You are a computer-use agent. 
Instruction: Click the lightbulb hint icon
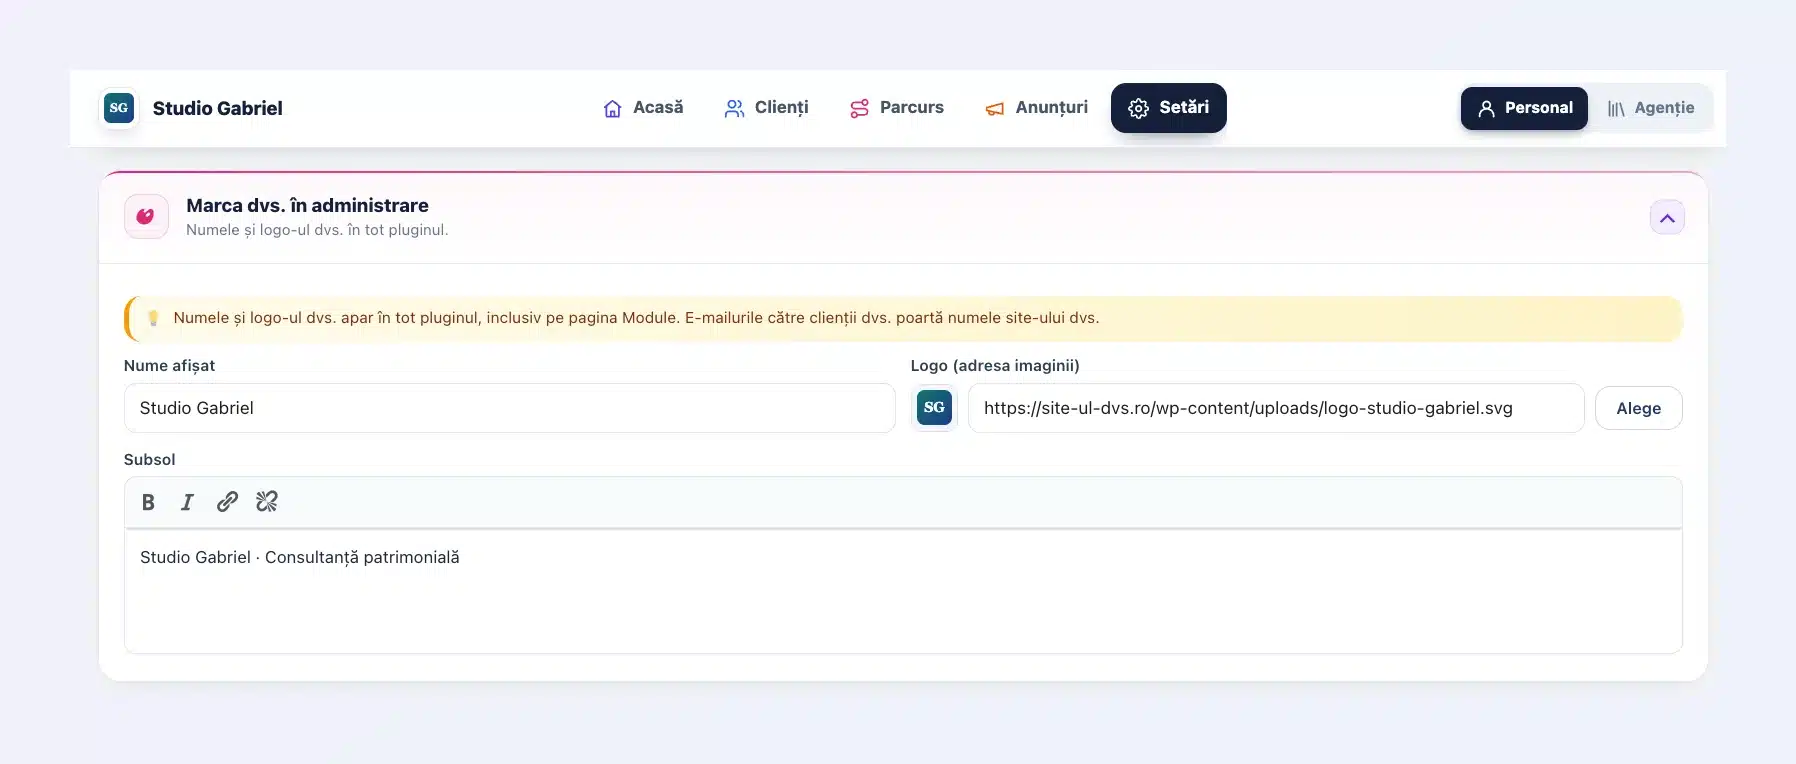tap(153, 318)
